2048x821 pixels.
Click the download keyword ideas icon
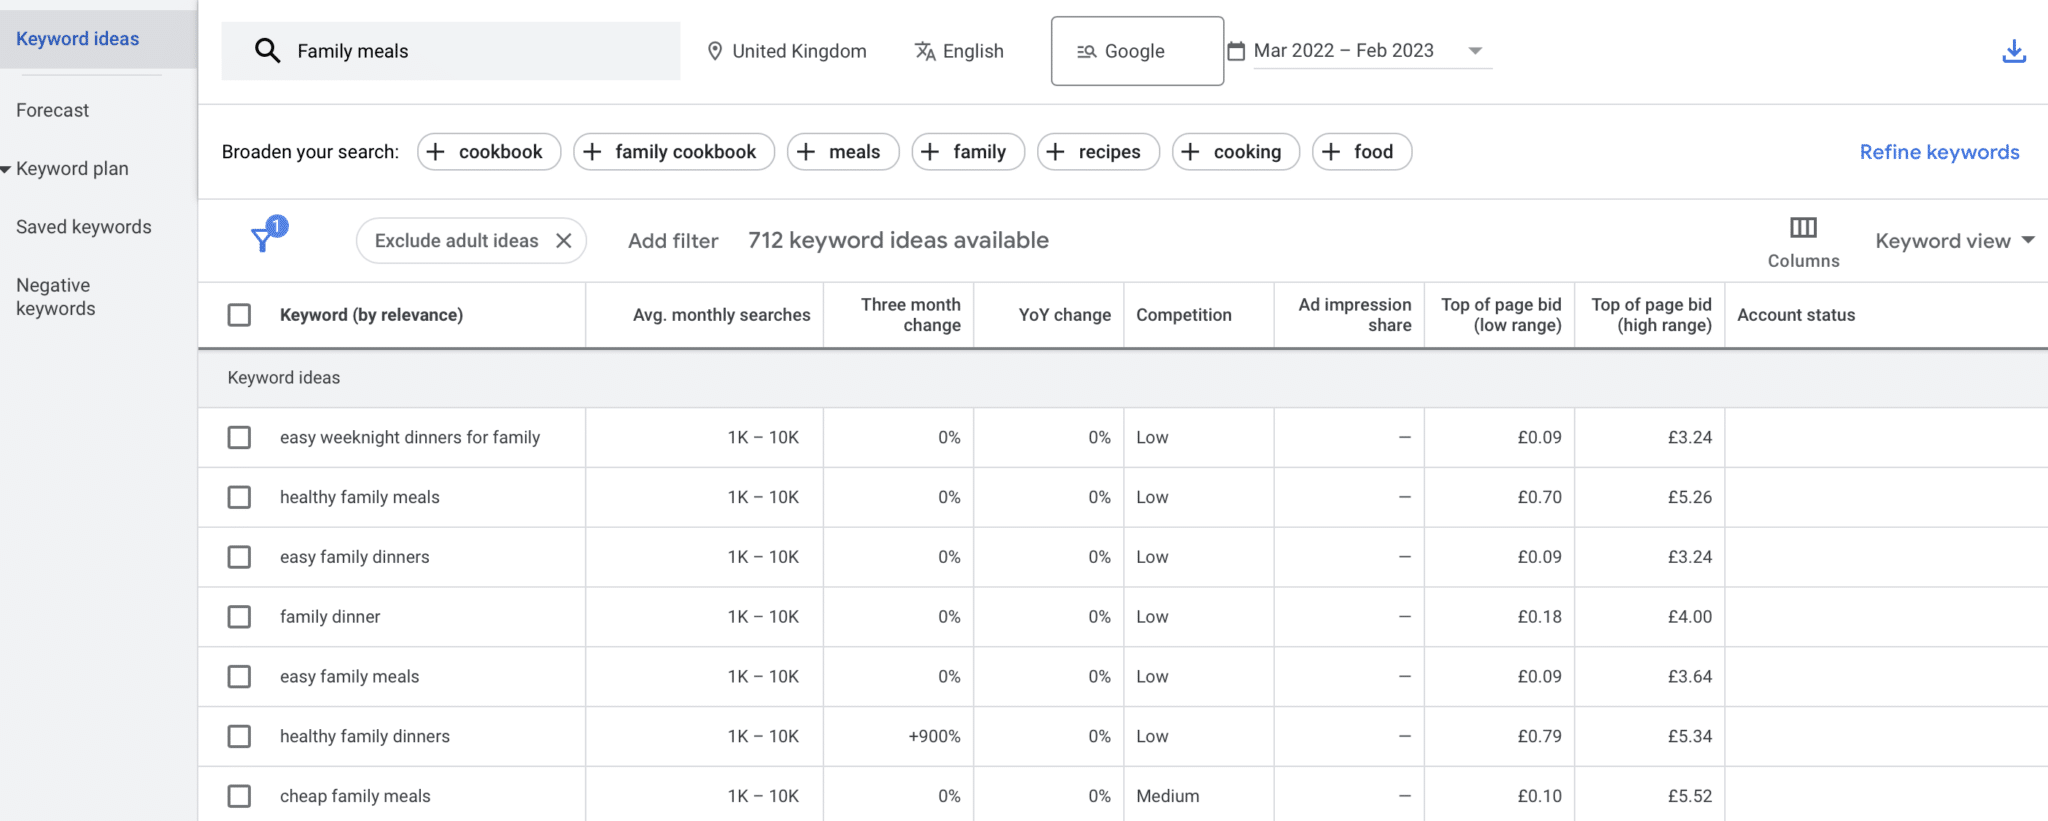point(2013,52)
